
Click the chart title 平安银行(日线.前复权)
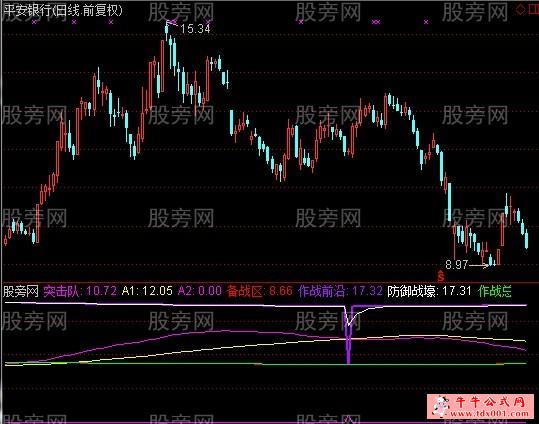coord(63,11)
